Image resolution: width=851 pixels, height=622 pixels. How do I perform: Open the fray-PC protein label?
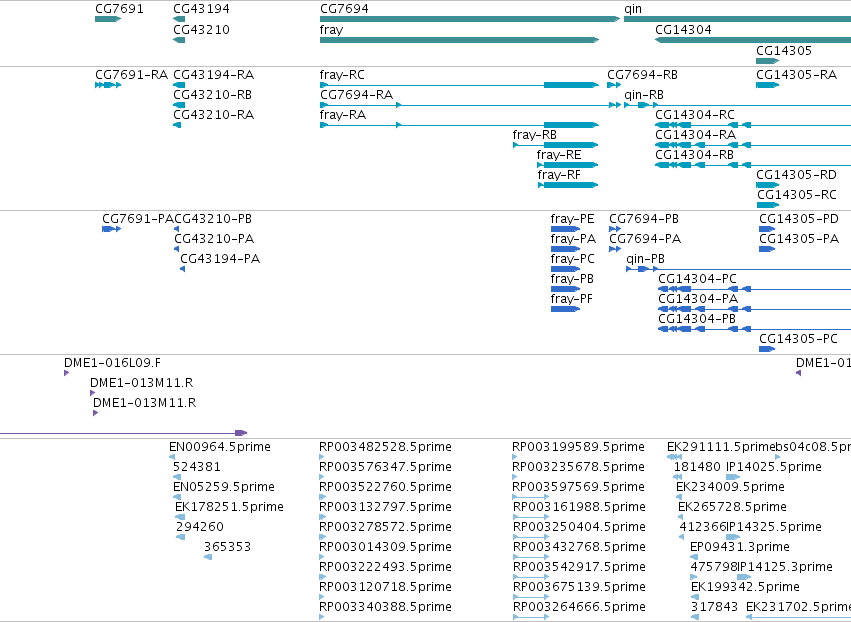coord(573,260)
